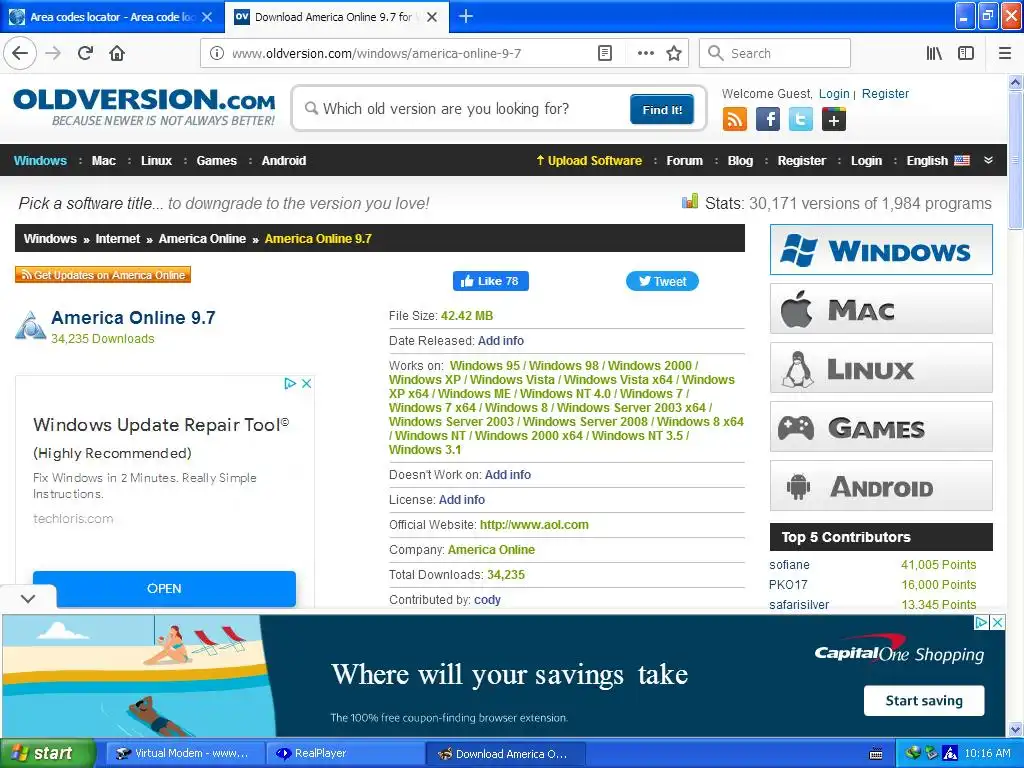Click the browser Search box

(x=775, y=53)
